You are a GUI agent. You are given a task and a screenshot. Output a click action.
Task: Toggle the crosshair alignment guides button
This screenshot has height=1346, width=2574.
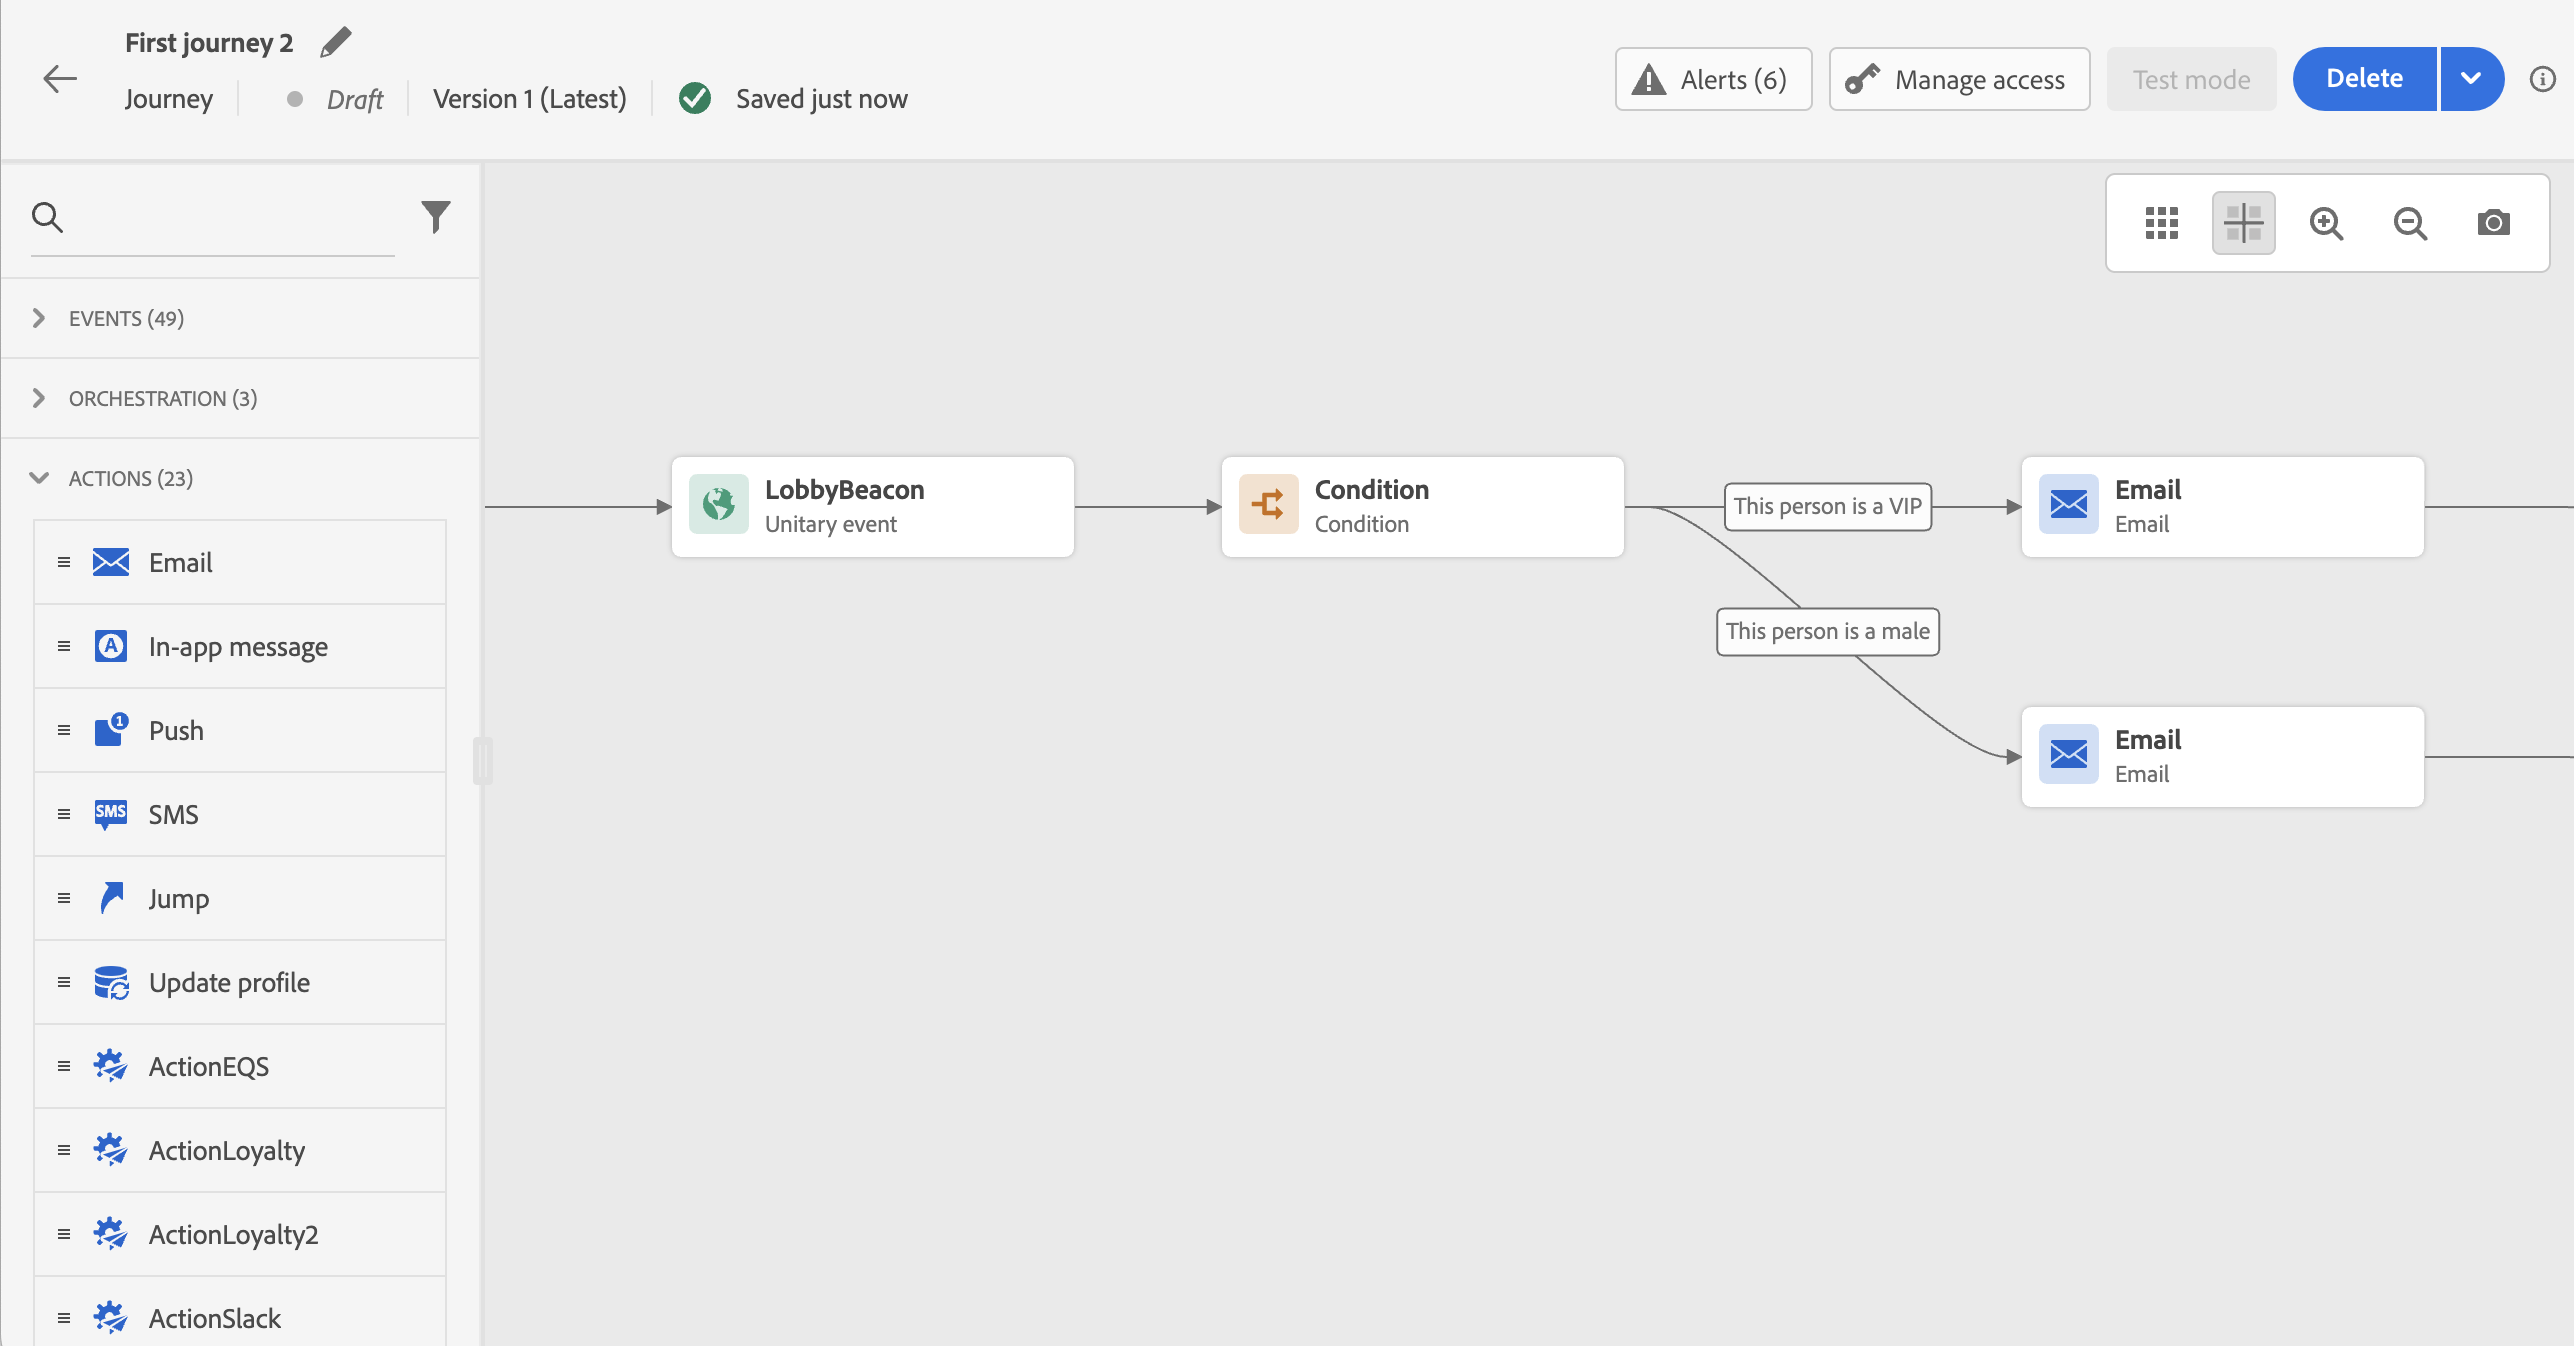point(2243,222)
